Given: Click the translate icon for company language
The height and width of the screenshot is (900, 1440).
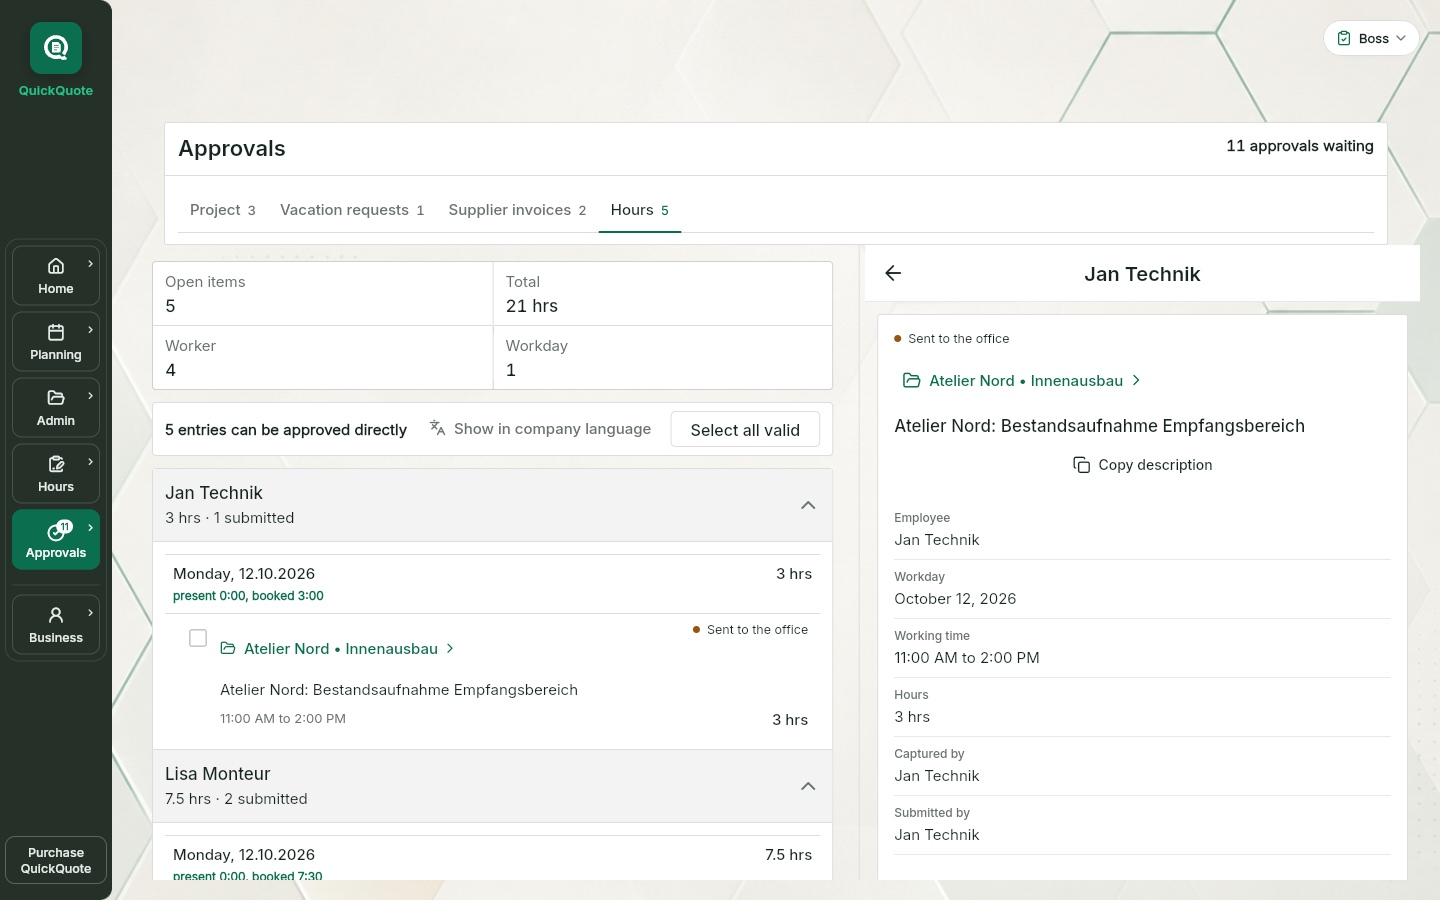Looking at the screenshot, I should [437, 428].
